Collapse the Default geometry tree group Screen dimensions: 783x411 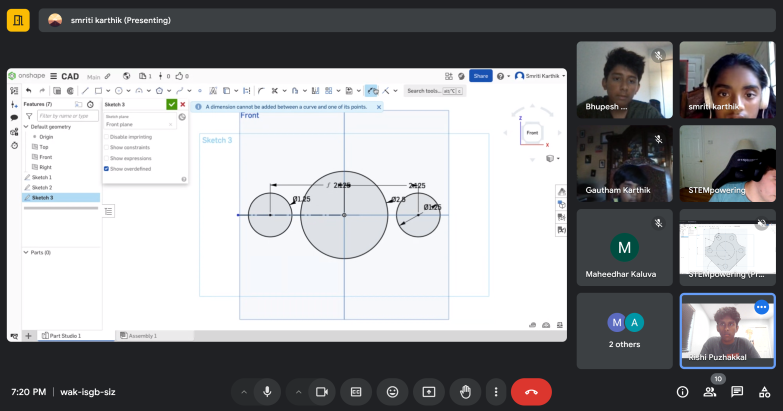coord(26,127)
